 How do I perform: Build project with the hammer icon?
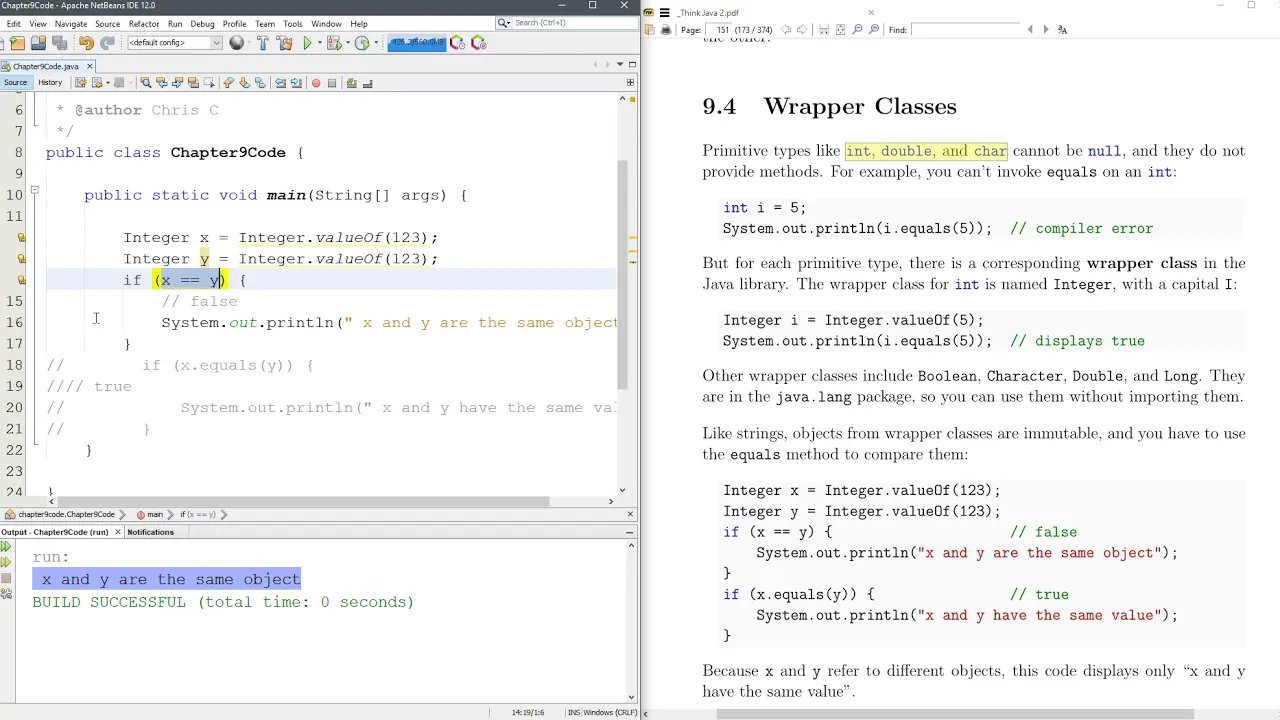[263, 43]
